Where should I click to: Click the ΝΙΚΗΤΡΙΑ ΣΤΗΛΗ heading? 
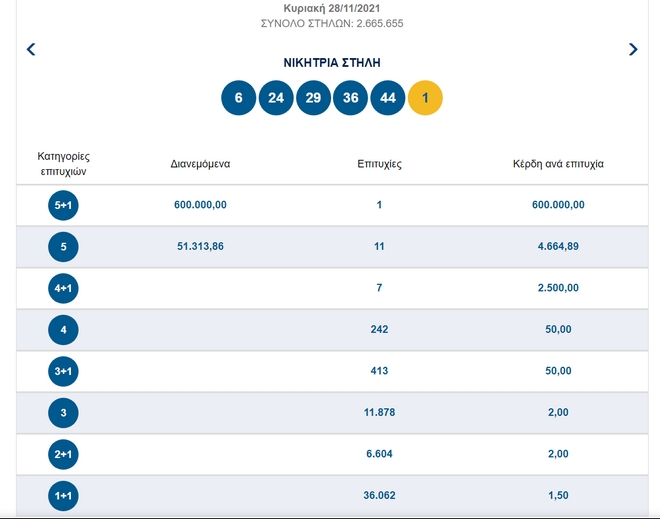tap(331, 63)
